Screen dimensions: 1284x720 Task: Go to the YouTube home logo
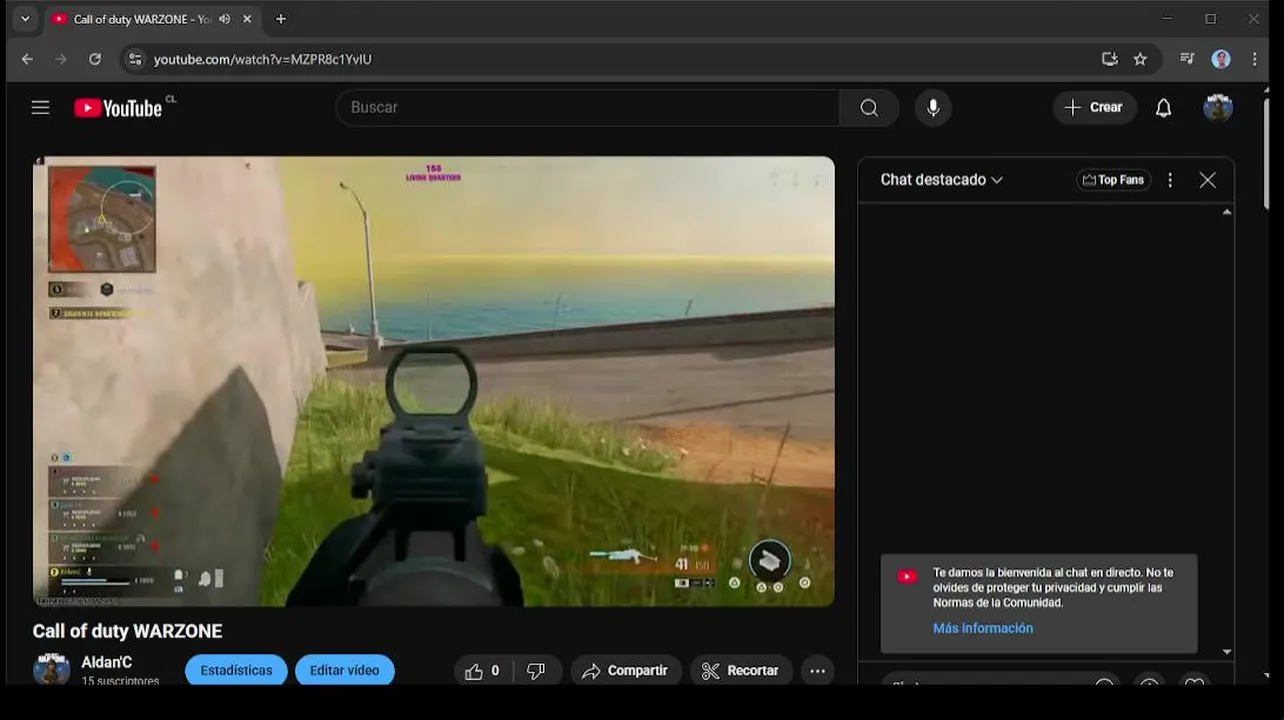(118, 108)
